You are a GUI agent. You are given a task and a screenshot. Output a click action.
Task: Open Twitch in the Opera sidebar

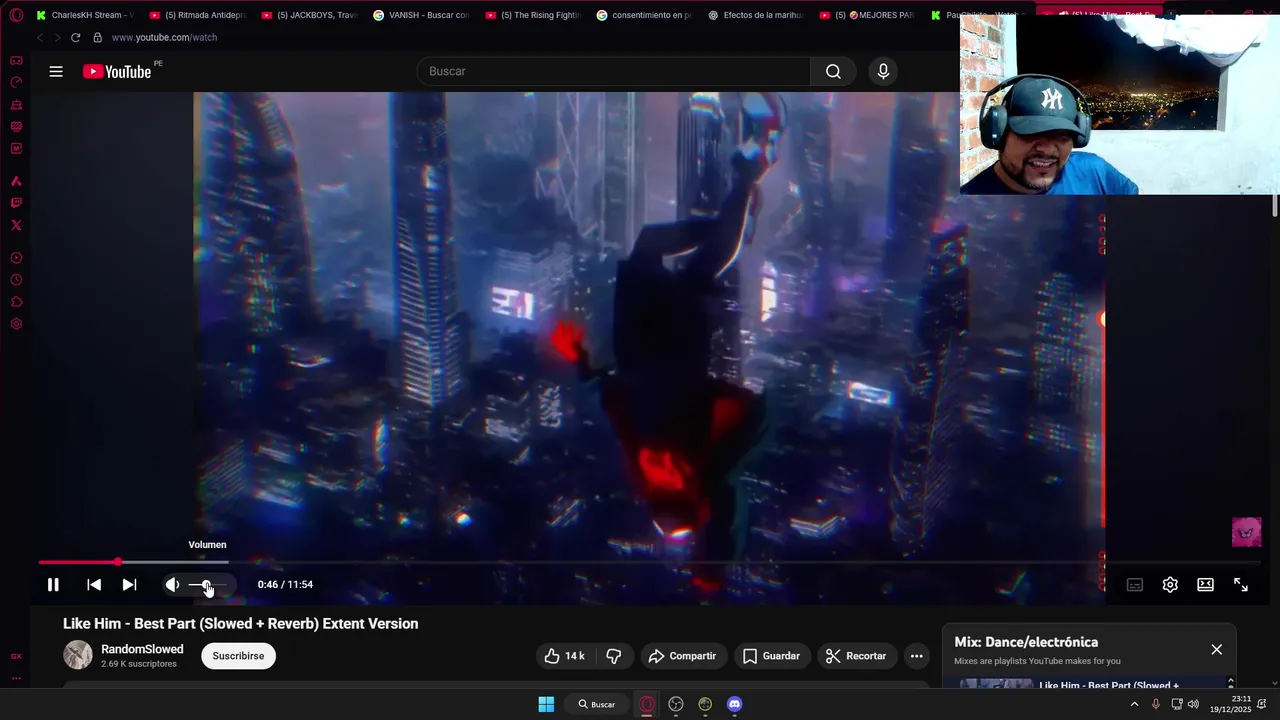(16, 203)
